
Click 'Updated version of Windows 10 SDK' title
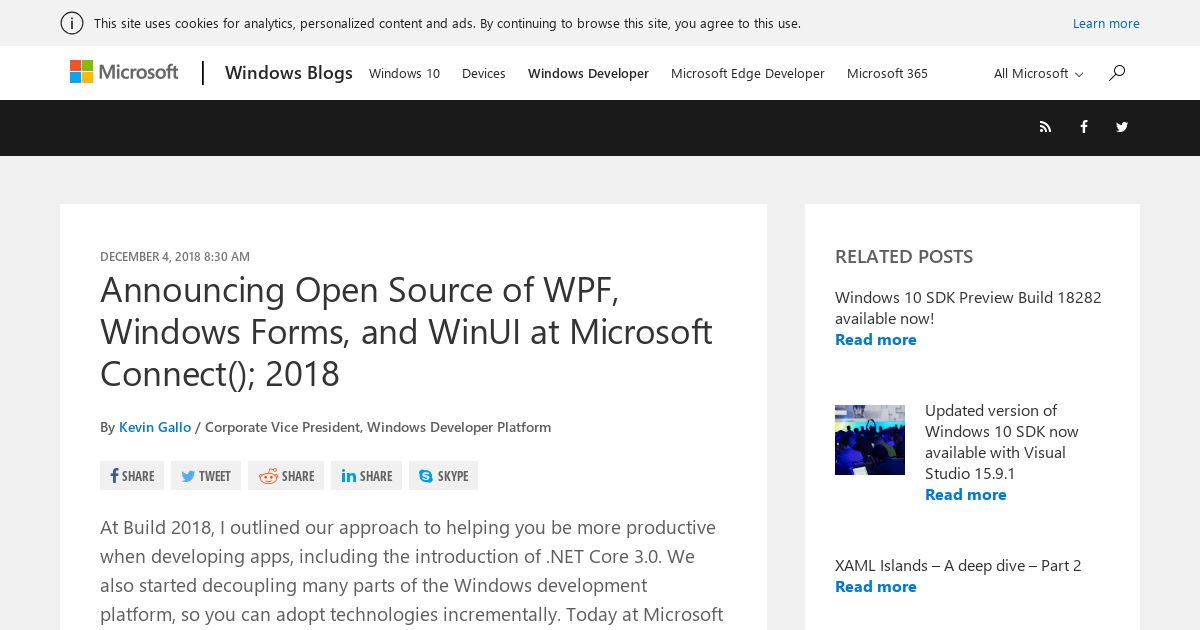click(1002, 442)
